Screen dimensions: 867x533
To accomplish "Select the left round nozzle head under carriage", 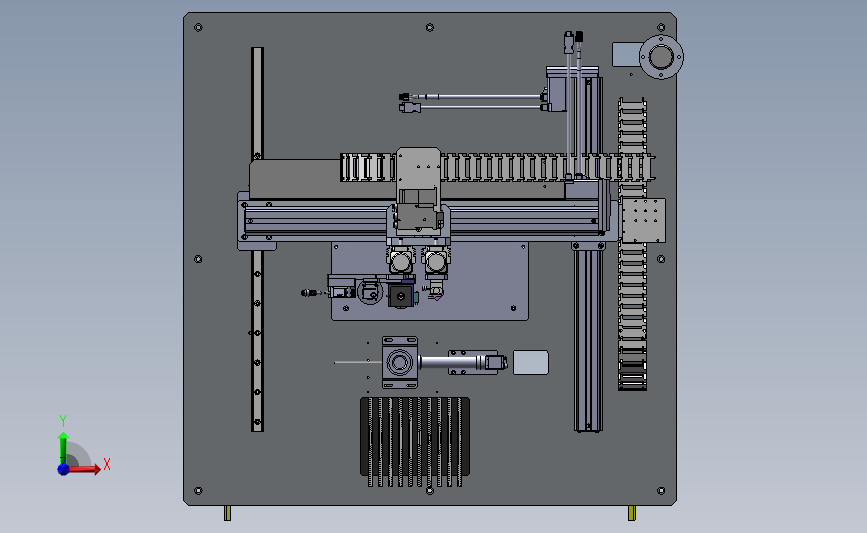I will pyautogui.click(x=401, y=261).
